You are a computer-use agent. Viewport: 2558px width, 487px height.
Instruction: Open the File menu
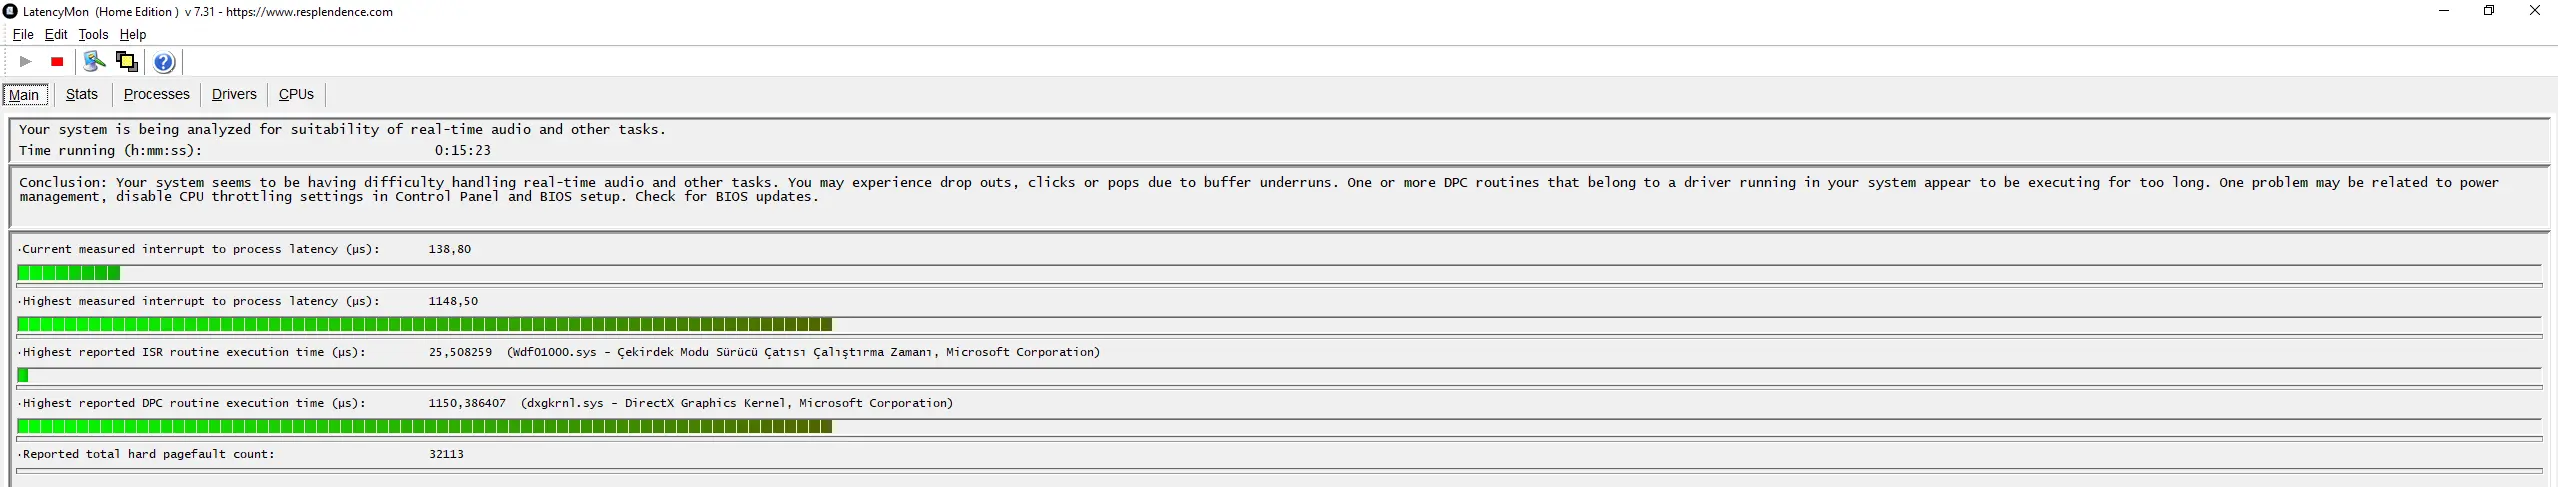[23, 34]
